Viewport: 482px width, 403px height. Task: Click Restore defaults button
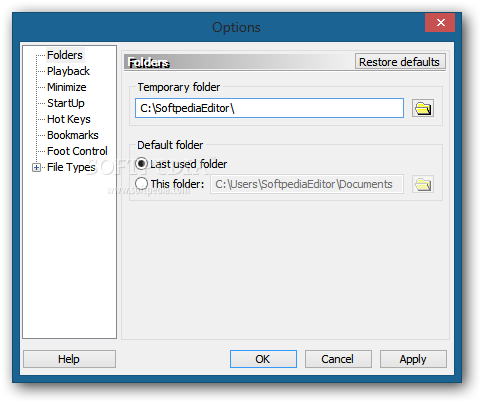[x=400, y=62]
